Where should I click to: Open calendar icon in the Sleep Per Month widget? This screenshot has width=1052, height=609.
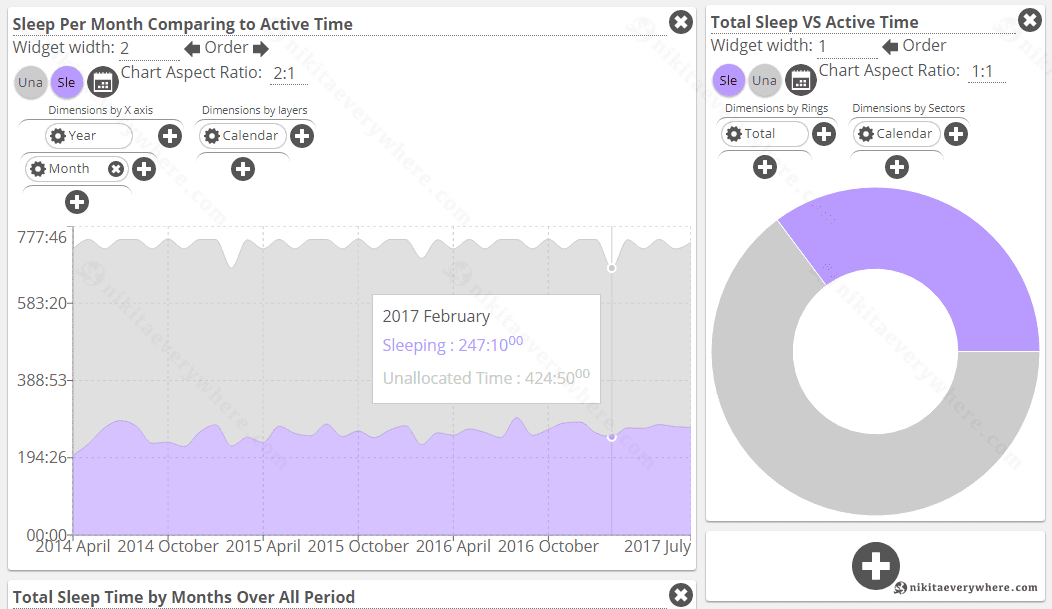(103, 82)
